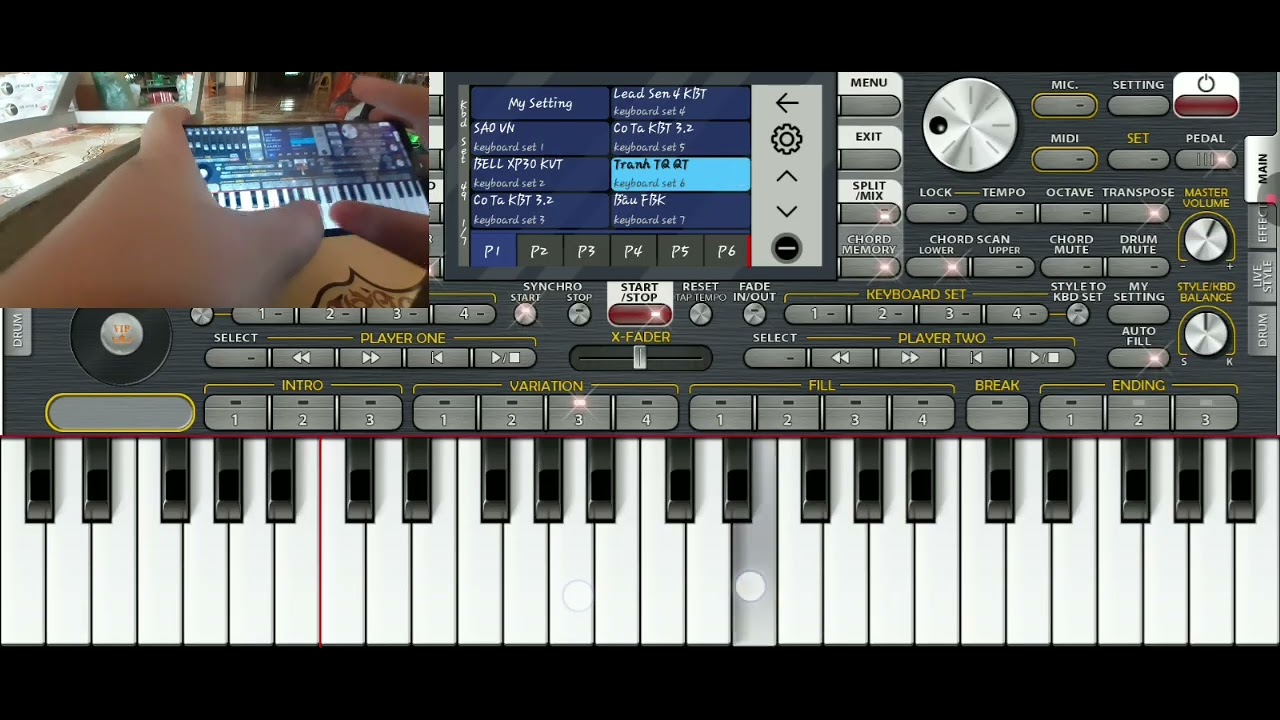Open the My Setting list header
1280x720 pixels.
(539, 102)
